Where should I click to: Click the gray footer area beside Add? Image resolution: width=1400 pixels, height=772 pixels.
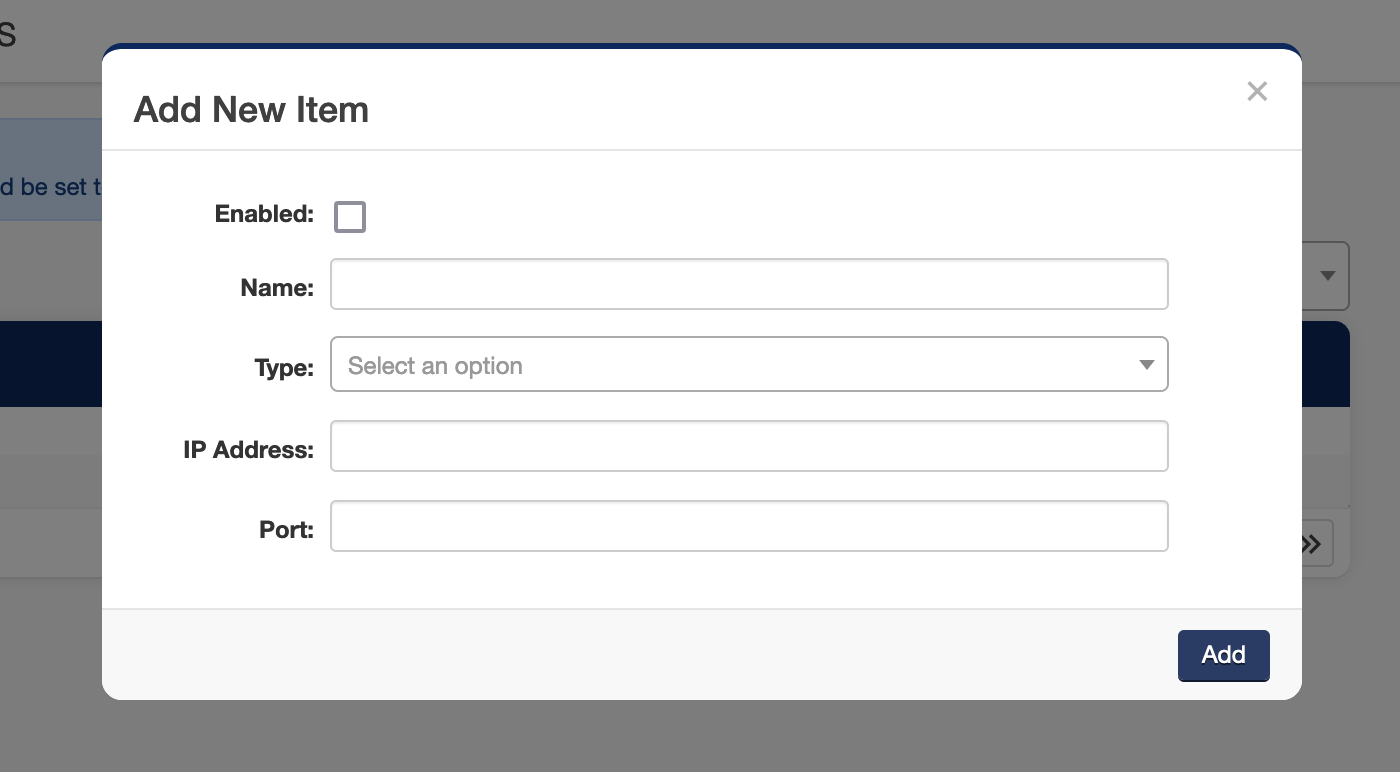pyautogui.click(x=640, y=655)
